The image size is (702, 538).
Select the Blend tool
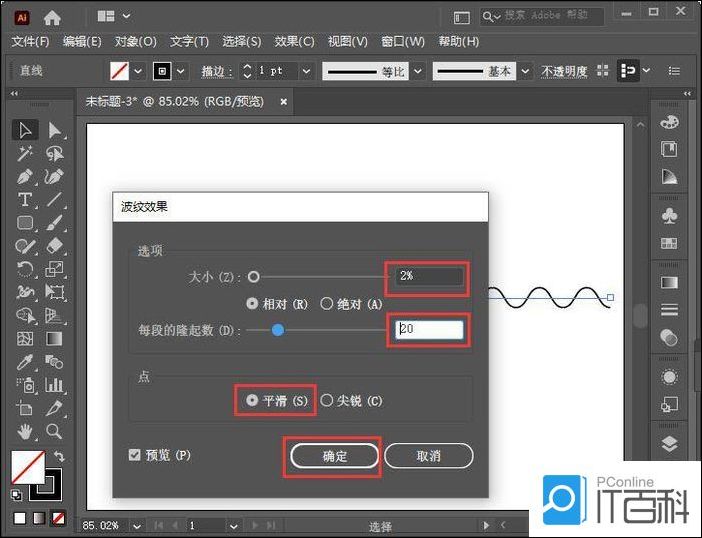[54, 362]
